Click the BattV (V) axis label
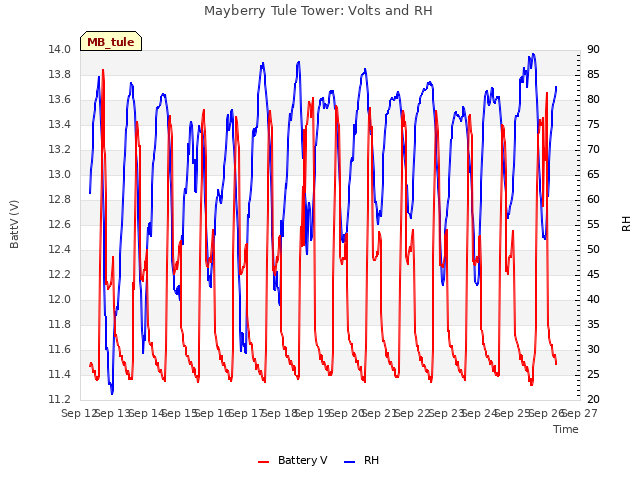 (x=14, y=224)
